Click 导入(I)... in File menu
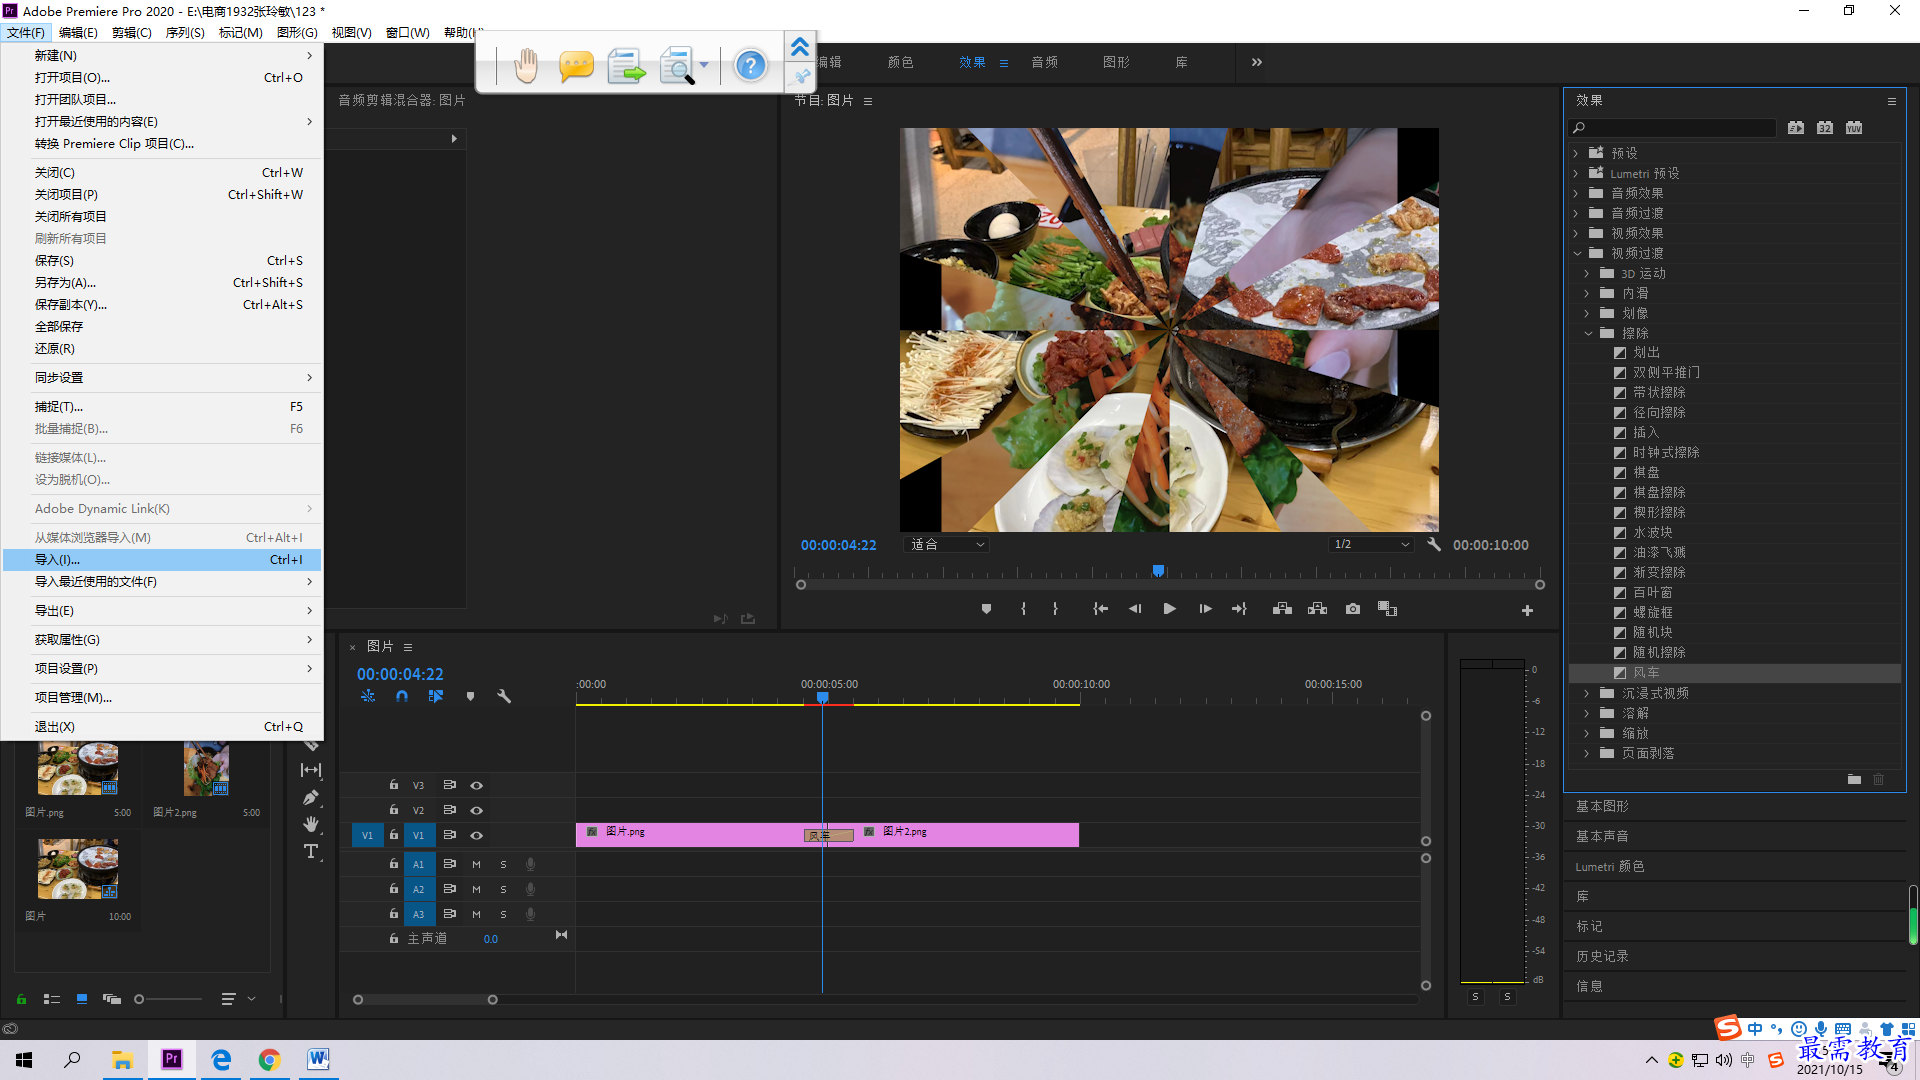This screenshot has height=1080, width=1920. point(162,560)
